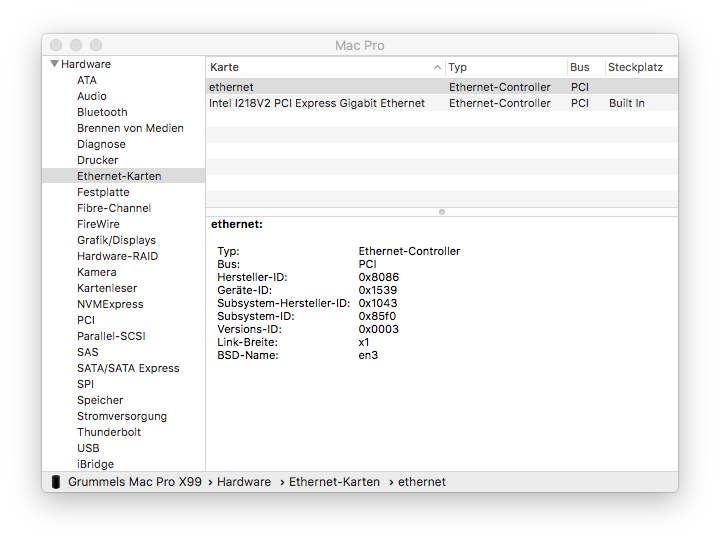Click the bold ethernet: detail heading
Image resolution: width=720 pixels, height=542 pixels.
(237, 225)
